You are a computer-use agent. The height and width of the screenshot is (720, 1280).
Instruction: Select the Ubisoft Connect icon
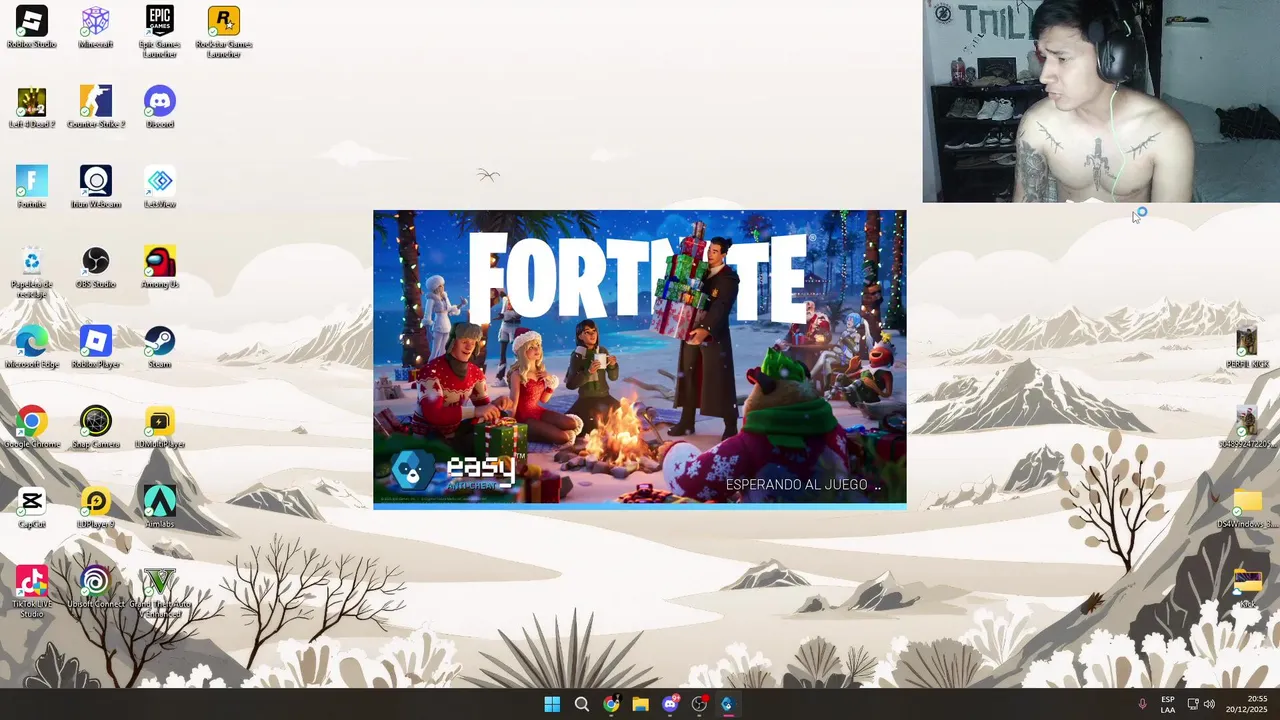click(x=96, y=587)
